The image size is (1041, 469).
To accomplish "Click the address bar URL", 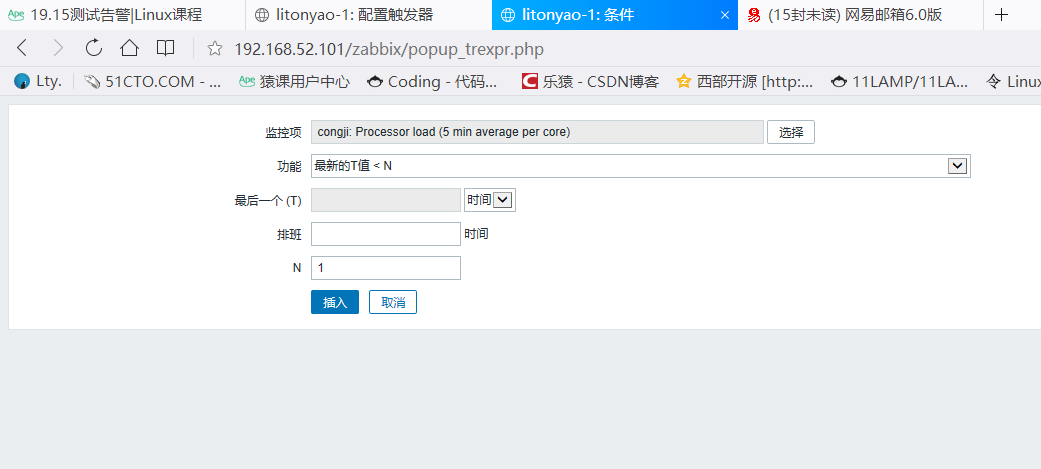I will click(388, 48).
